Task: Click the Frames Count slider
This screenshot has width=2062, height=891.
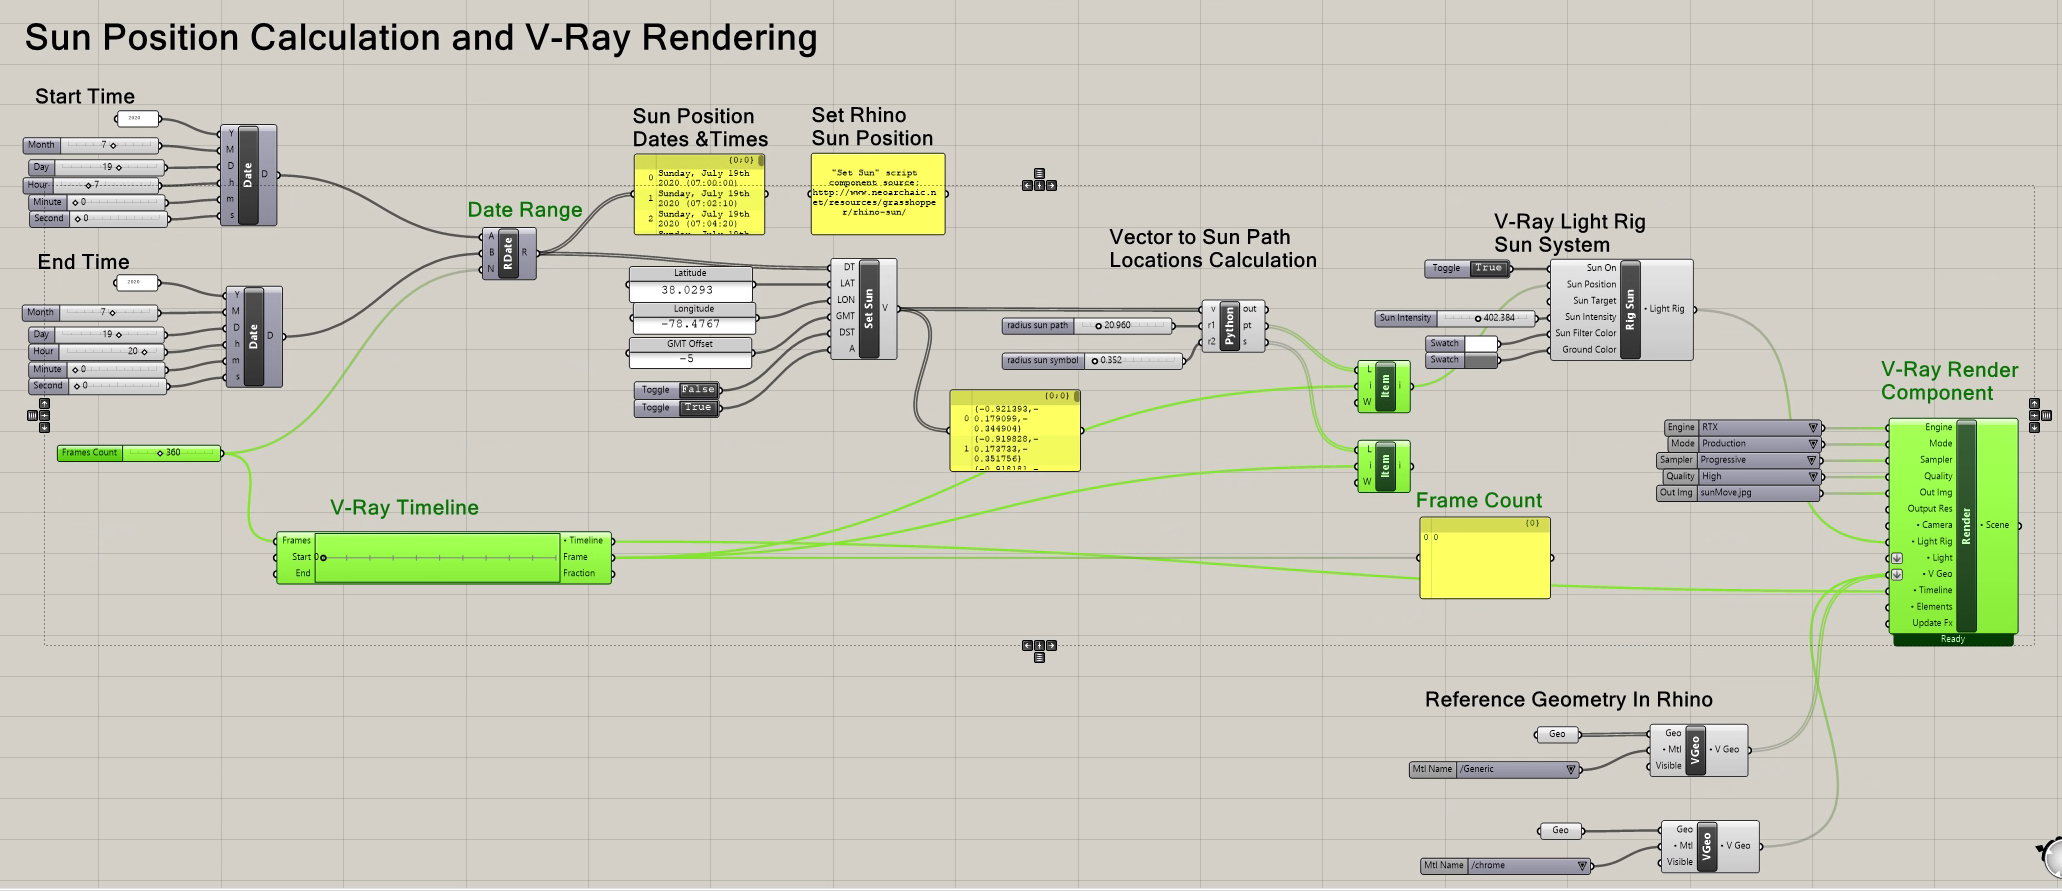Action: tap(170, 453)
